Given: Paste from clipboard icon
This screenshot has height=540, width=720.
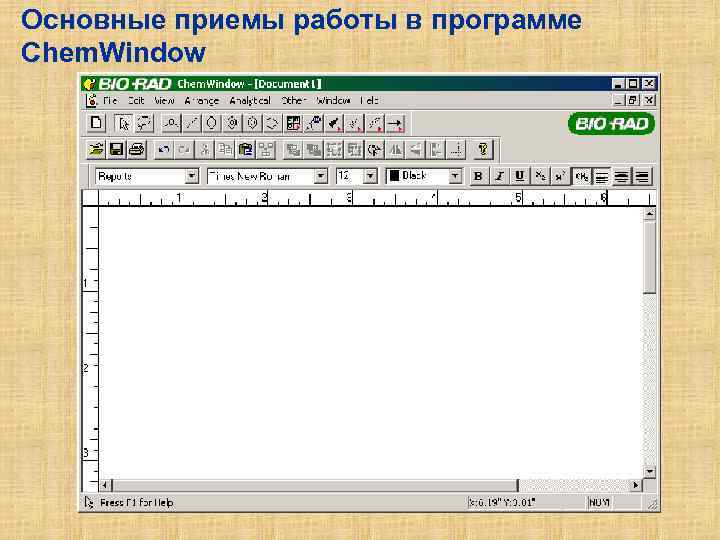Looking at the screenshot, I should click(x=246, y=150).
